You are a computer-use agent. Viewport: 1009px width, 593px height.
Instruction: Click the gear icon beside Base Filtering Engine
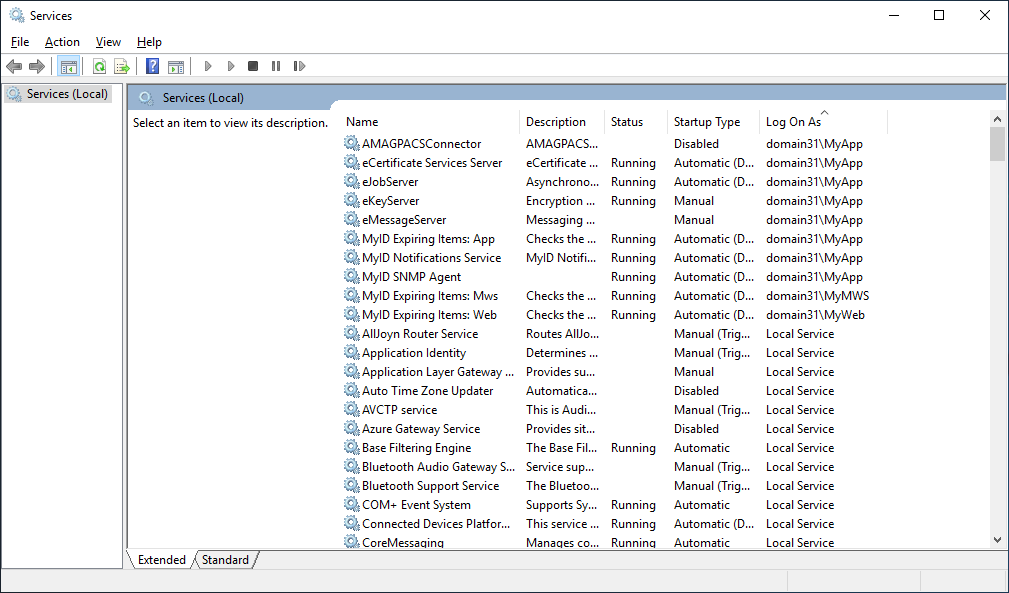(351, 448)
